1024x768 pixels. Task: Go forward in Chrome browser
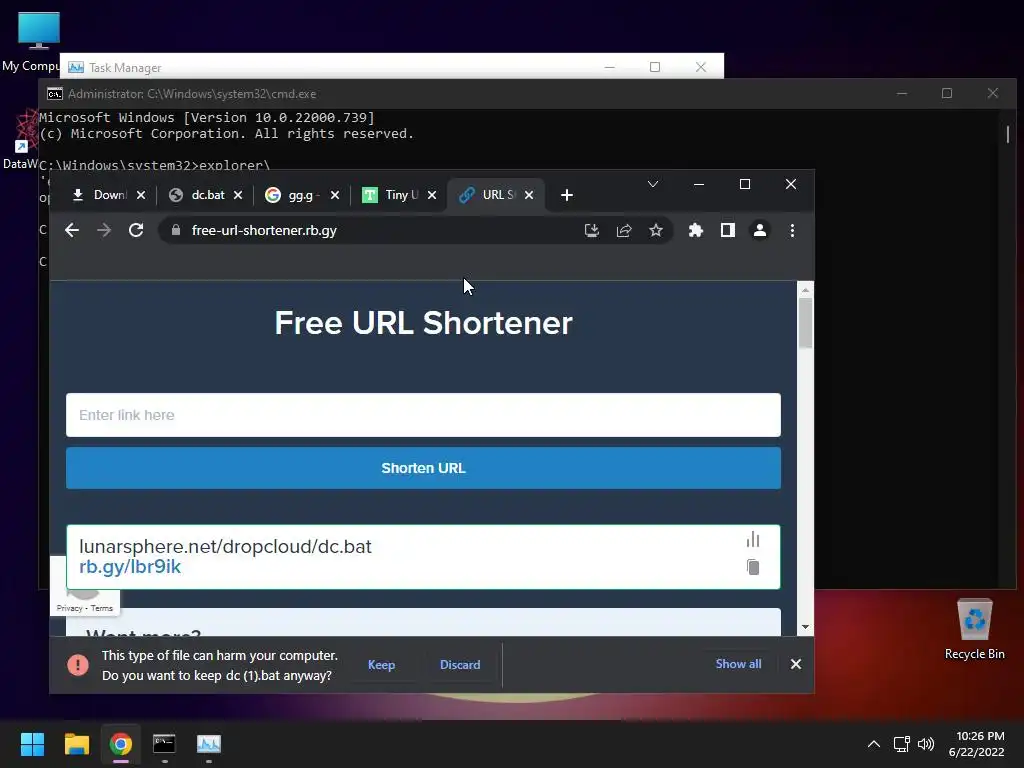coord(104,231)
